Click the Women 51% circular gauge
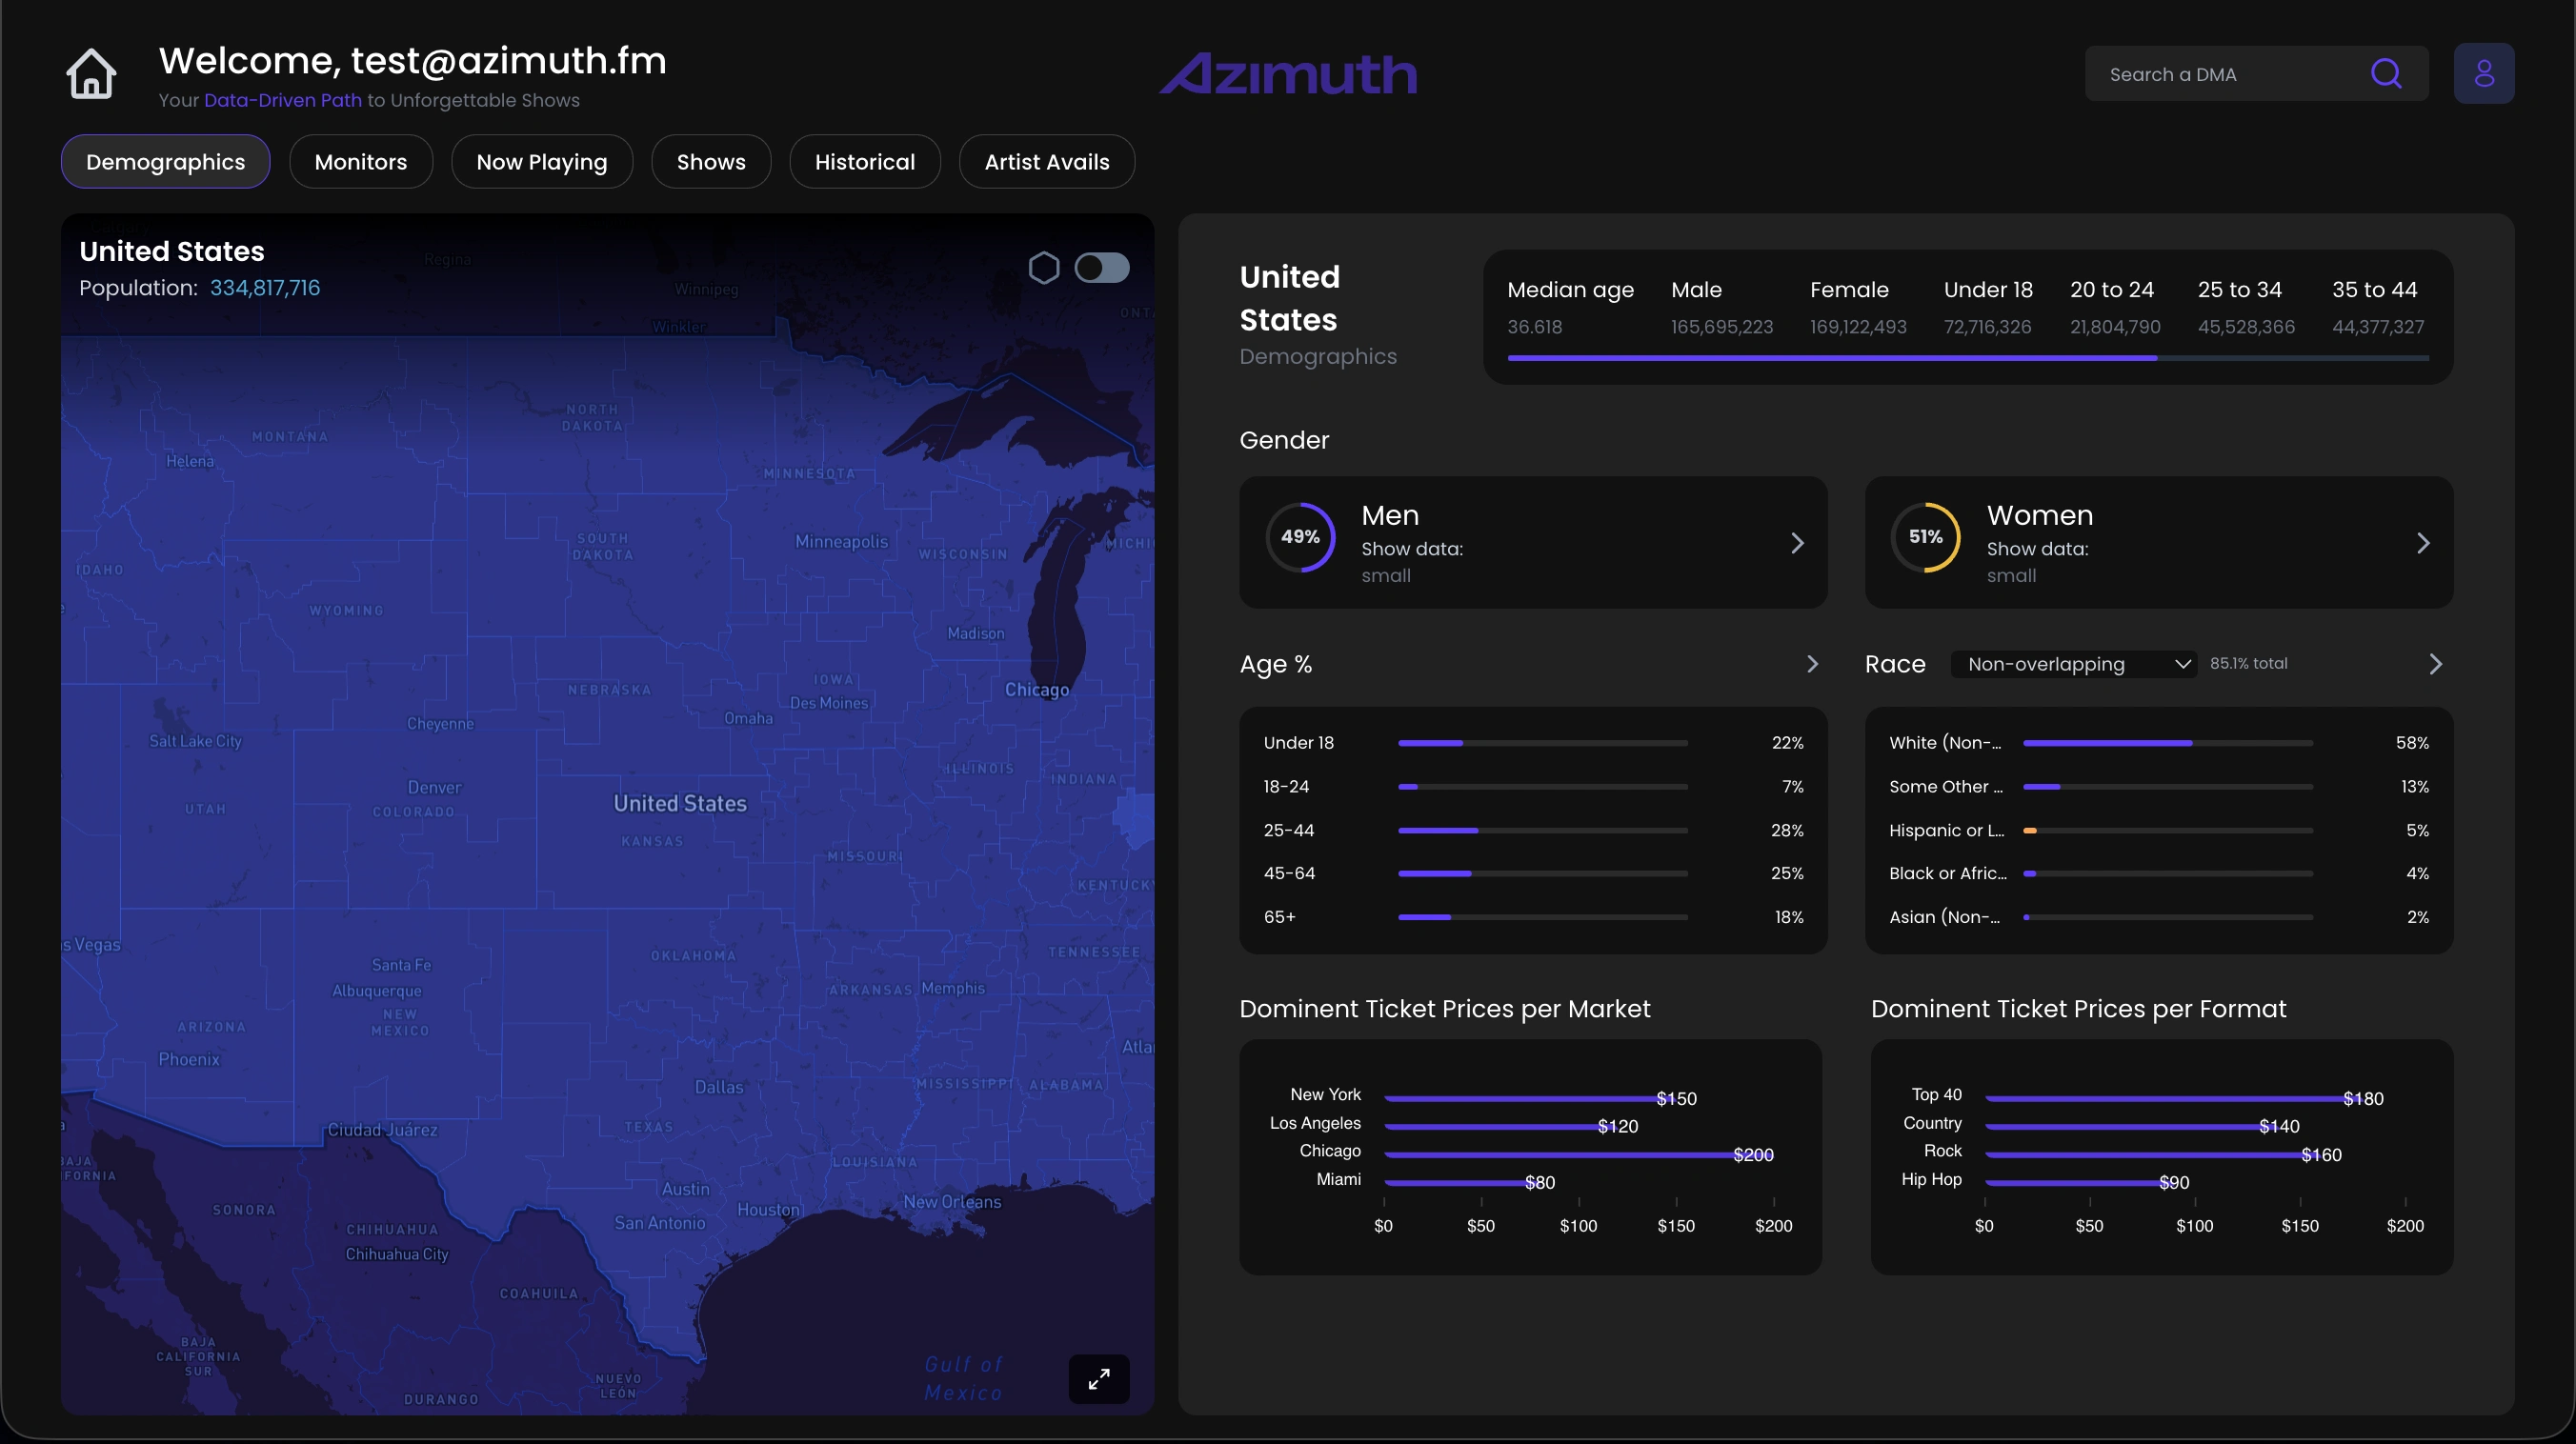Screen dimensions: 2576x1444 (x=1925, y=537)
